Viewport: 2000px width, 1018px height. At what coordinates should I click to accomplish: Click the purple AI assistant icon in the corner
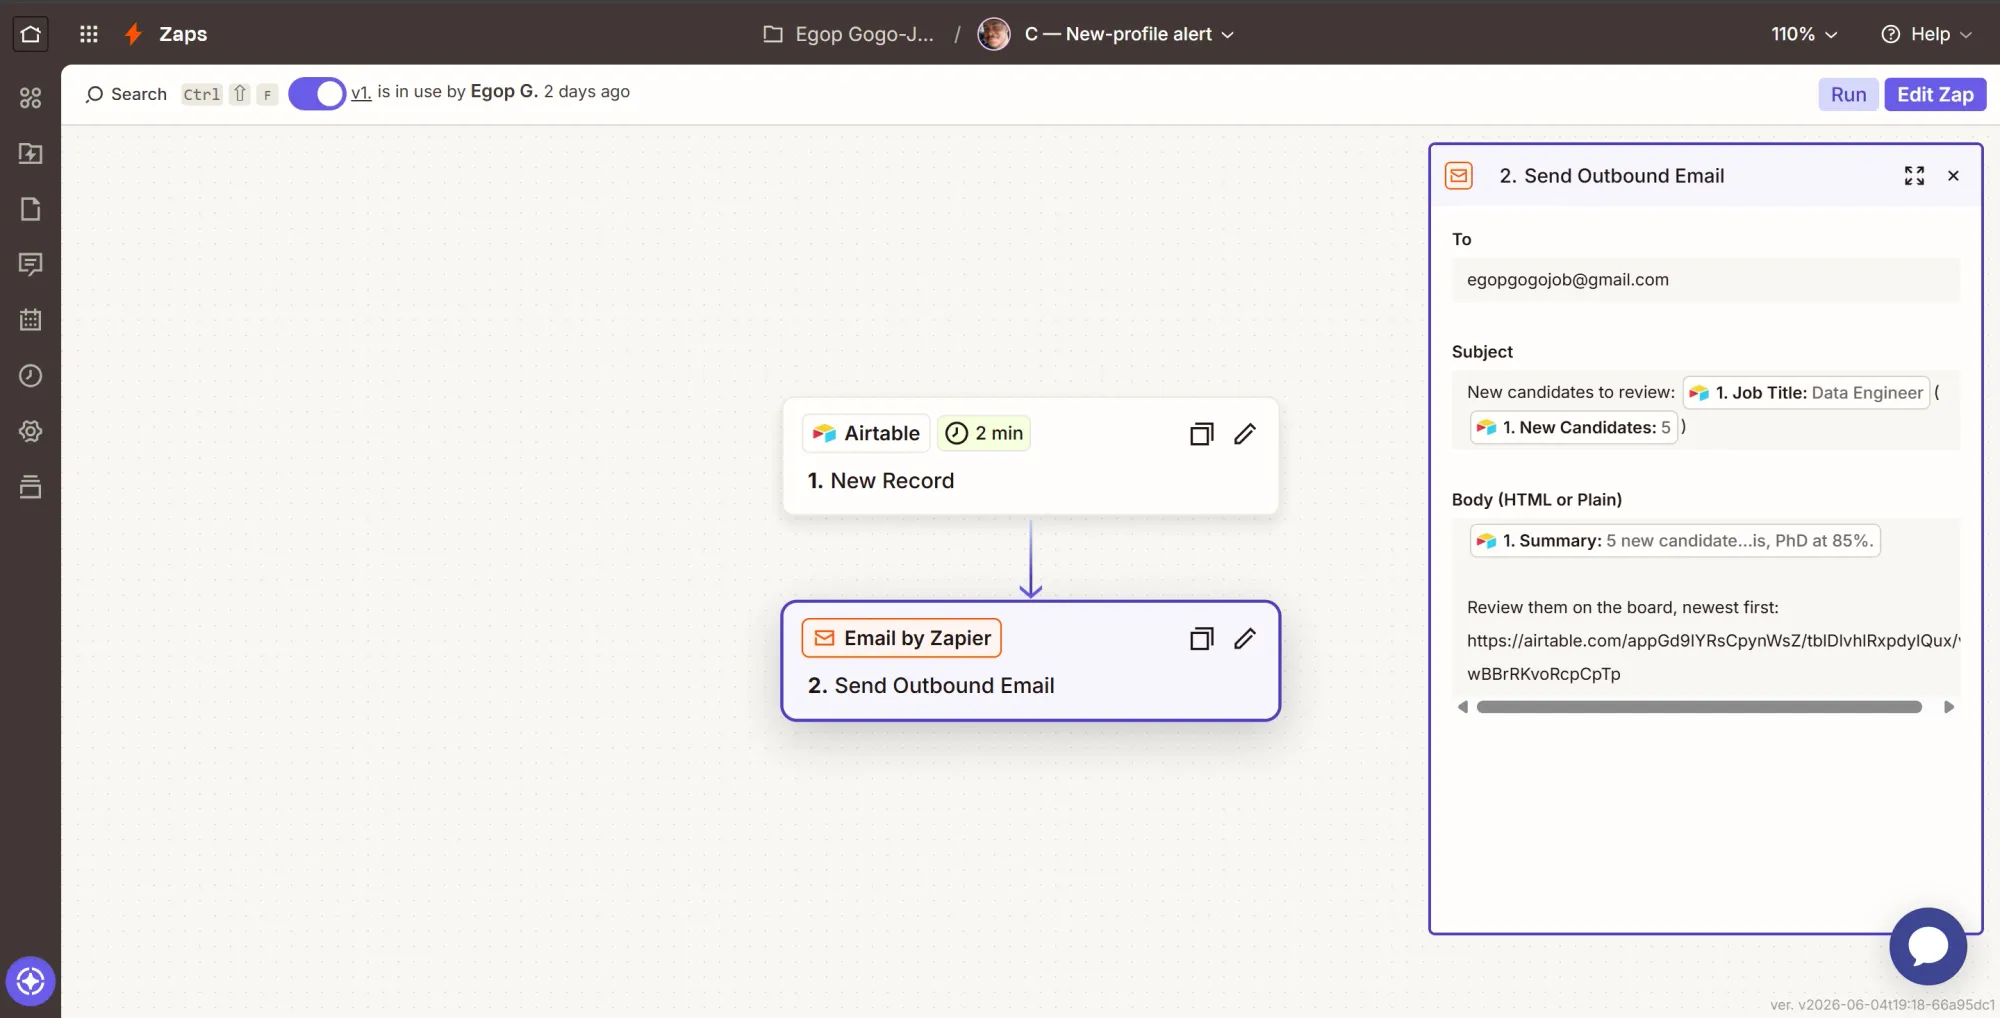31,981
